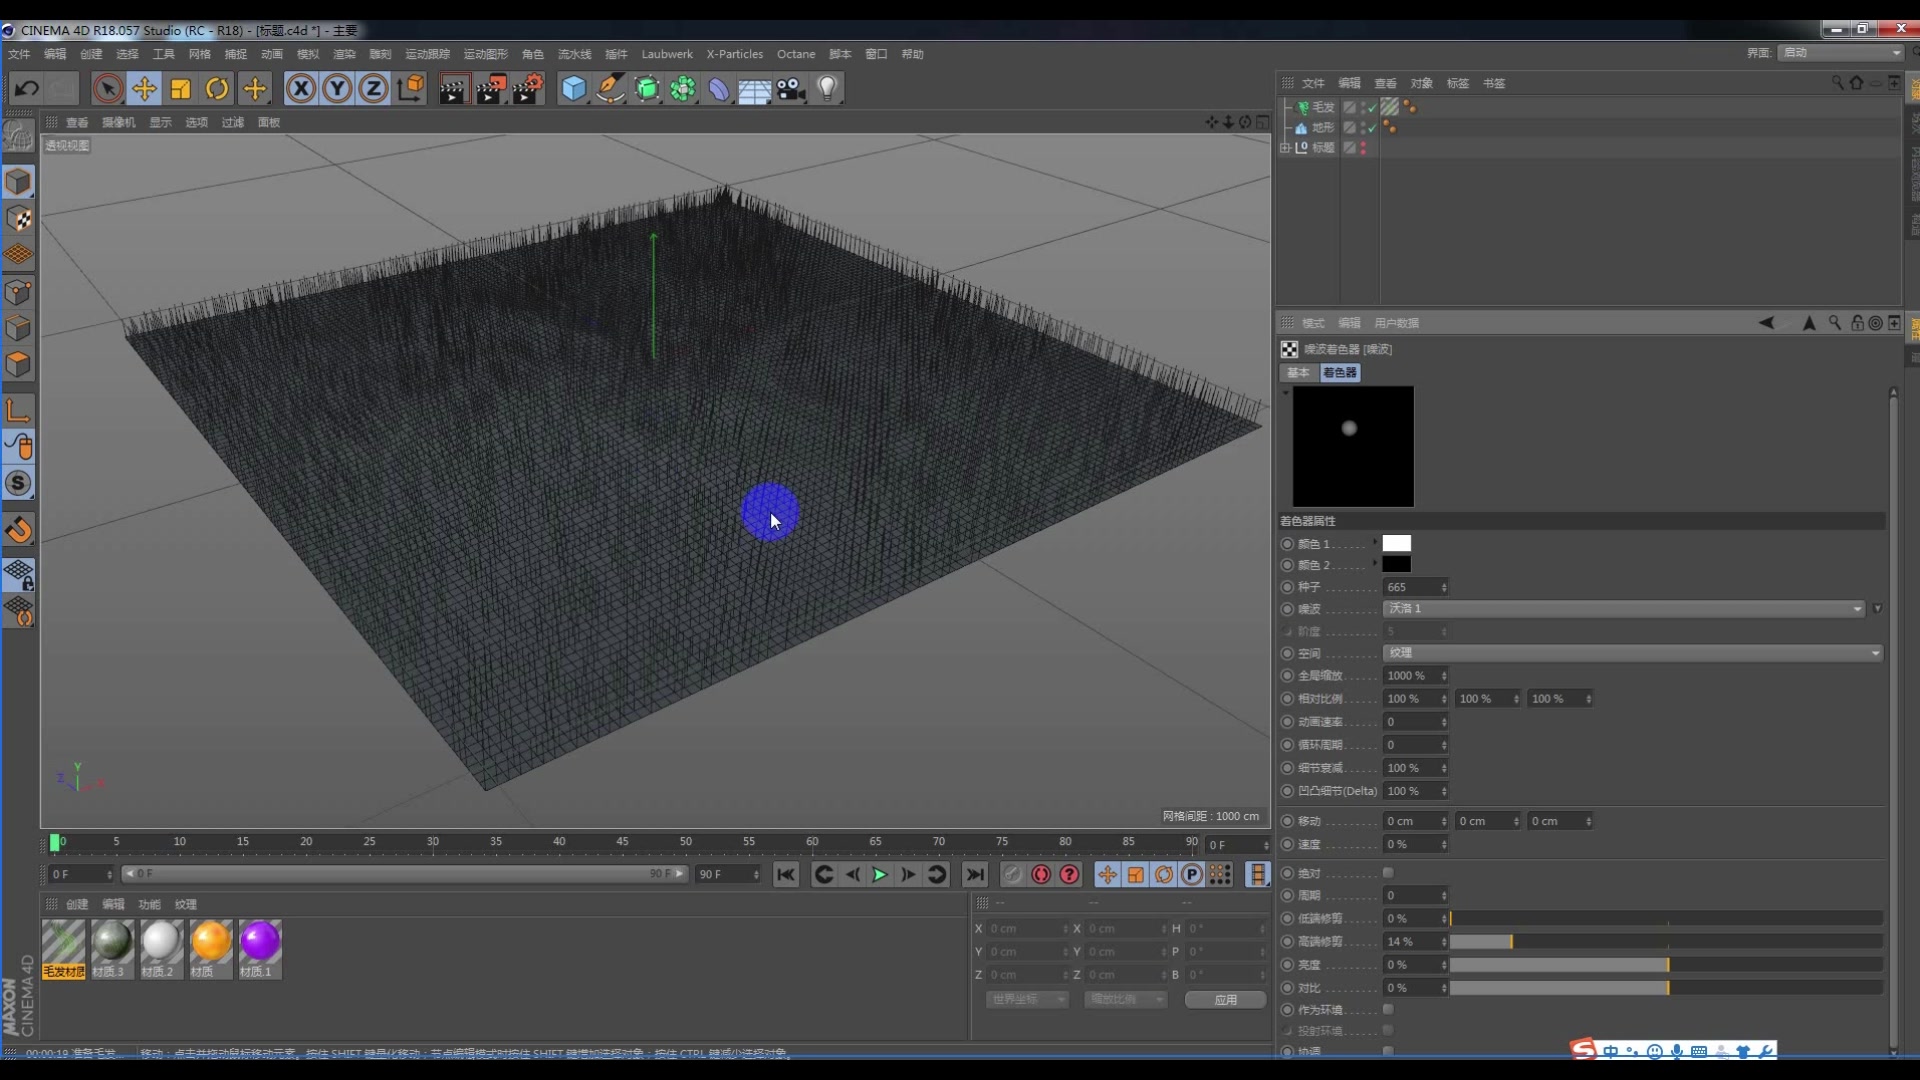
Task: Open the floor environment icon
Action: click(755, 91)
